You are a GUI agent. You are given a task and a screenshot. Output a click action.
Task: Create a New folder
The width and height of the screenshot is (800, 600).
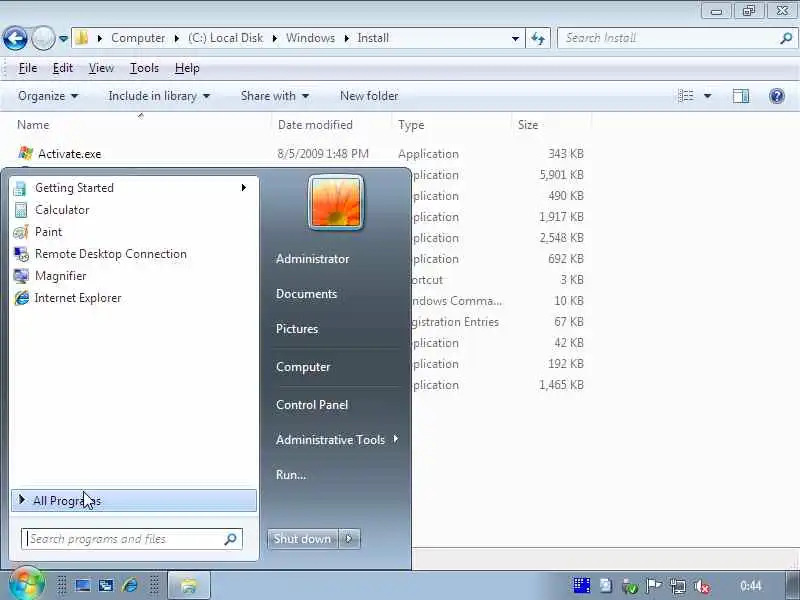pyautogui.click(x=369, y=96)
